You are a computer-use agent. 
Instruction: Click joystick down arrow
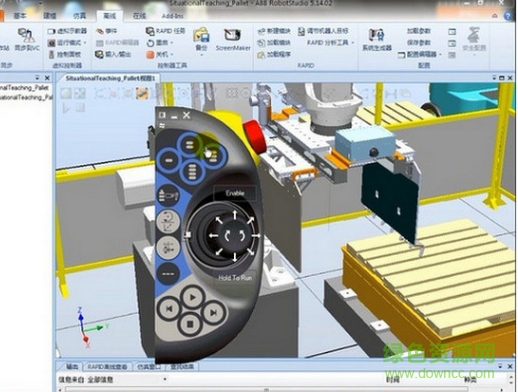click(235, 257)
